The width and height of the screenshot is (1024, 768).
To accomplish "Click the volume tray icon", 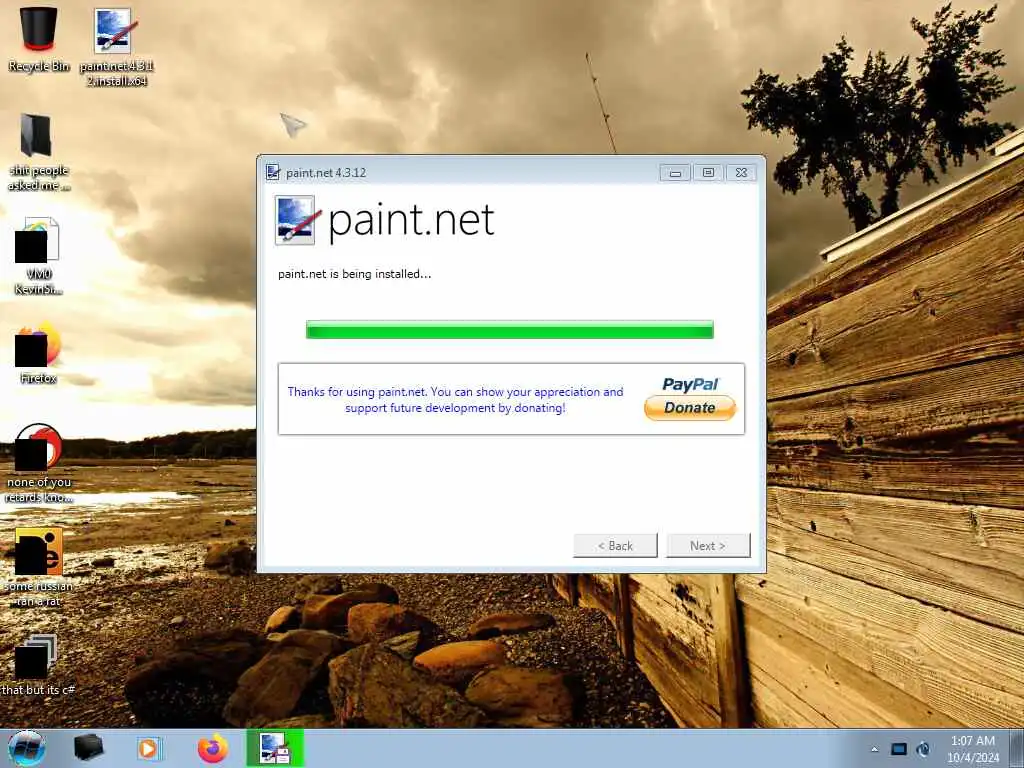I will point(923,749).
